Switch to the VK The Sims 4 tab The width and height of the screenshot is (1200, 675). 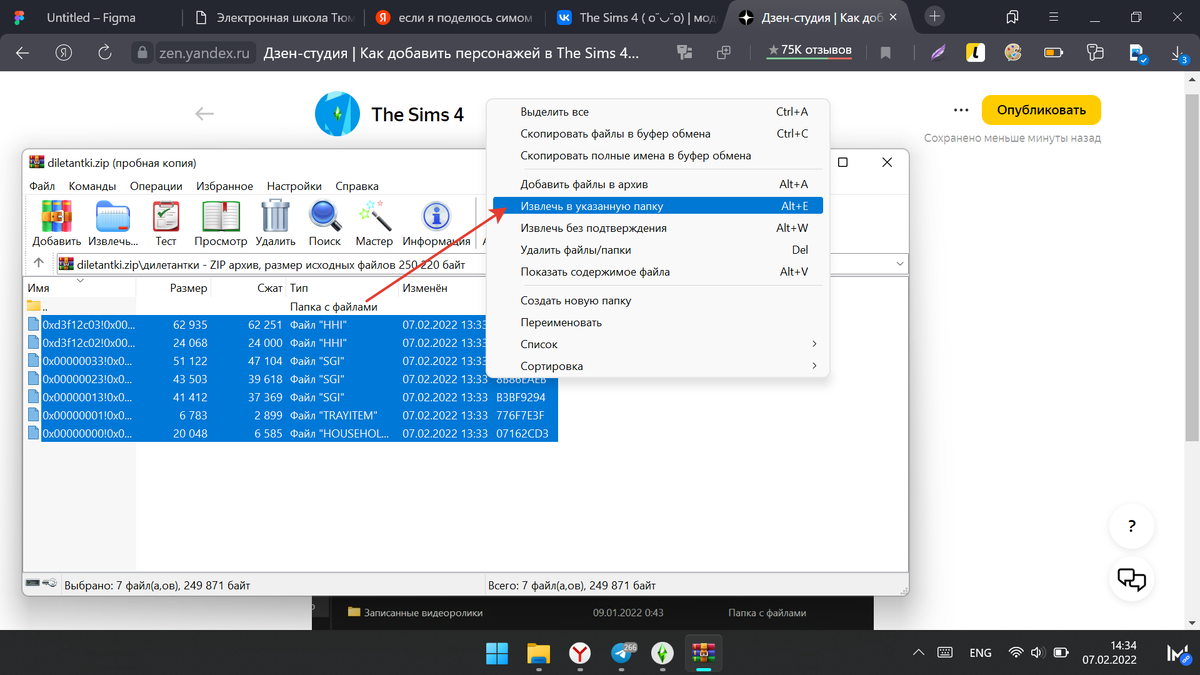pos(637,17)
